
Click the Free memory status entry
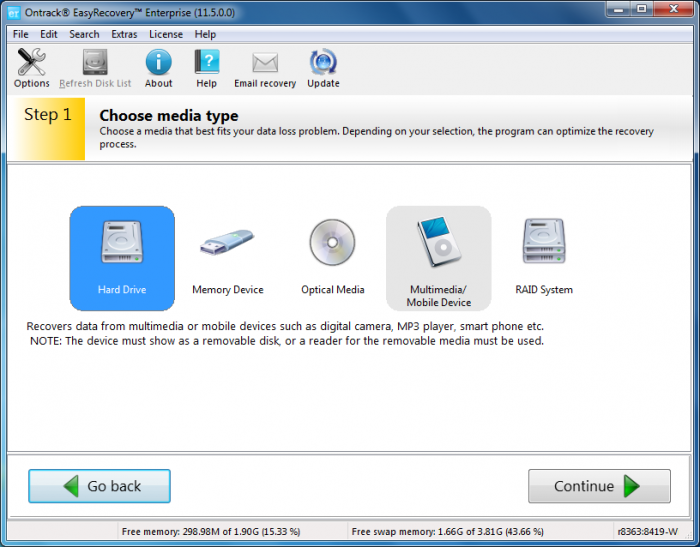tap(211, 531)
